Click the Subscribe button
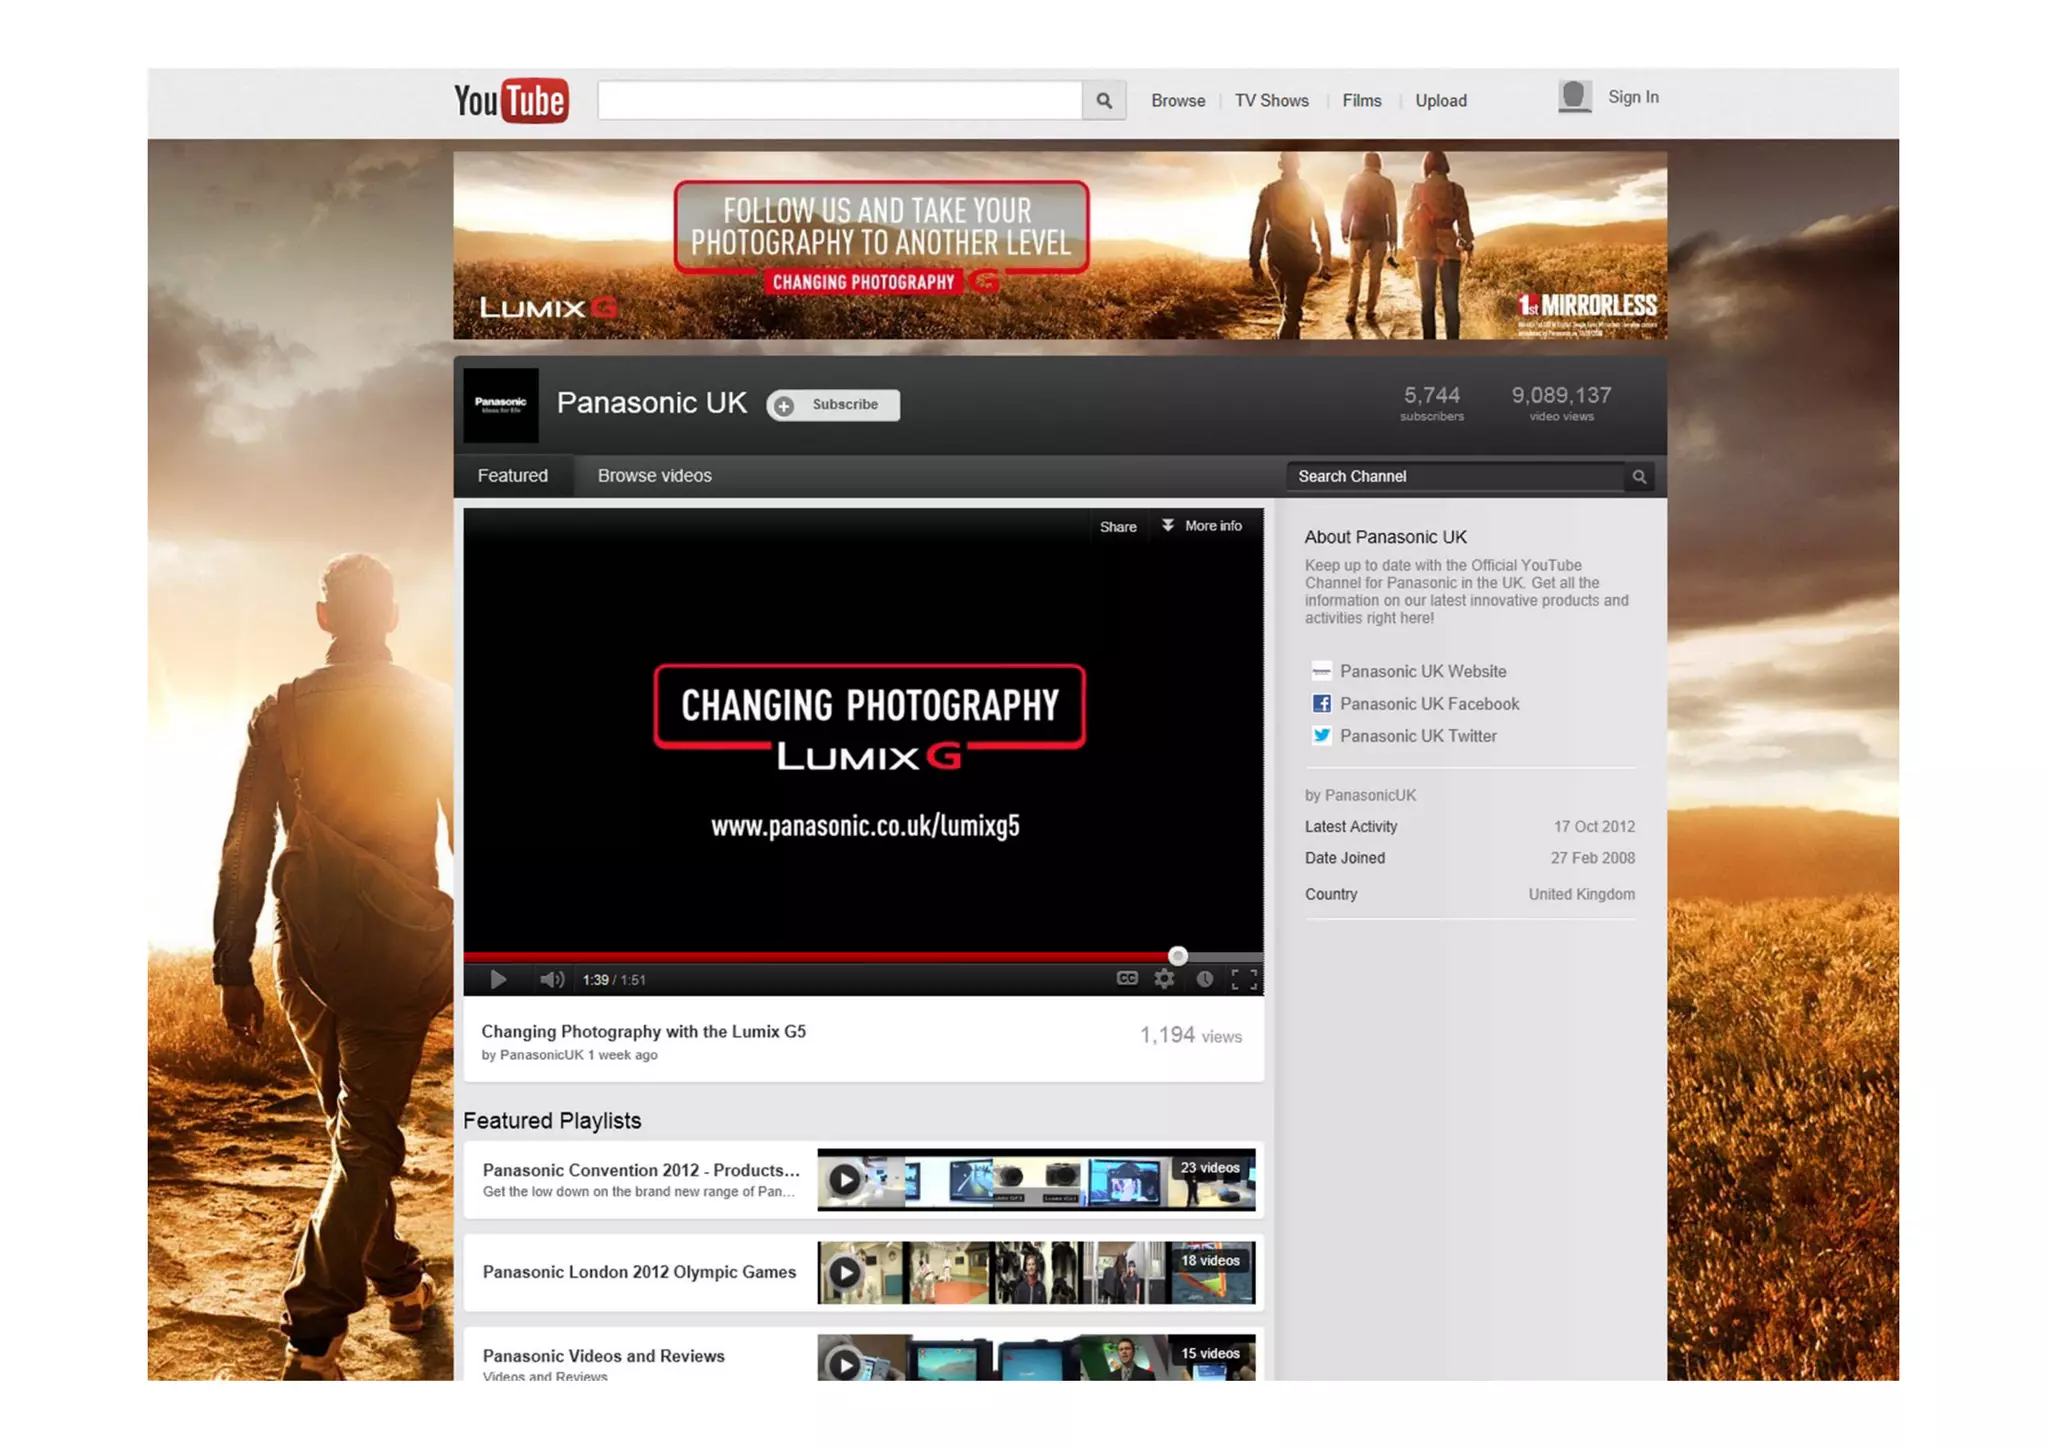2048x1447 pixels. (834, 405)
